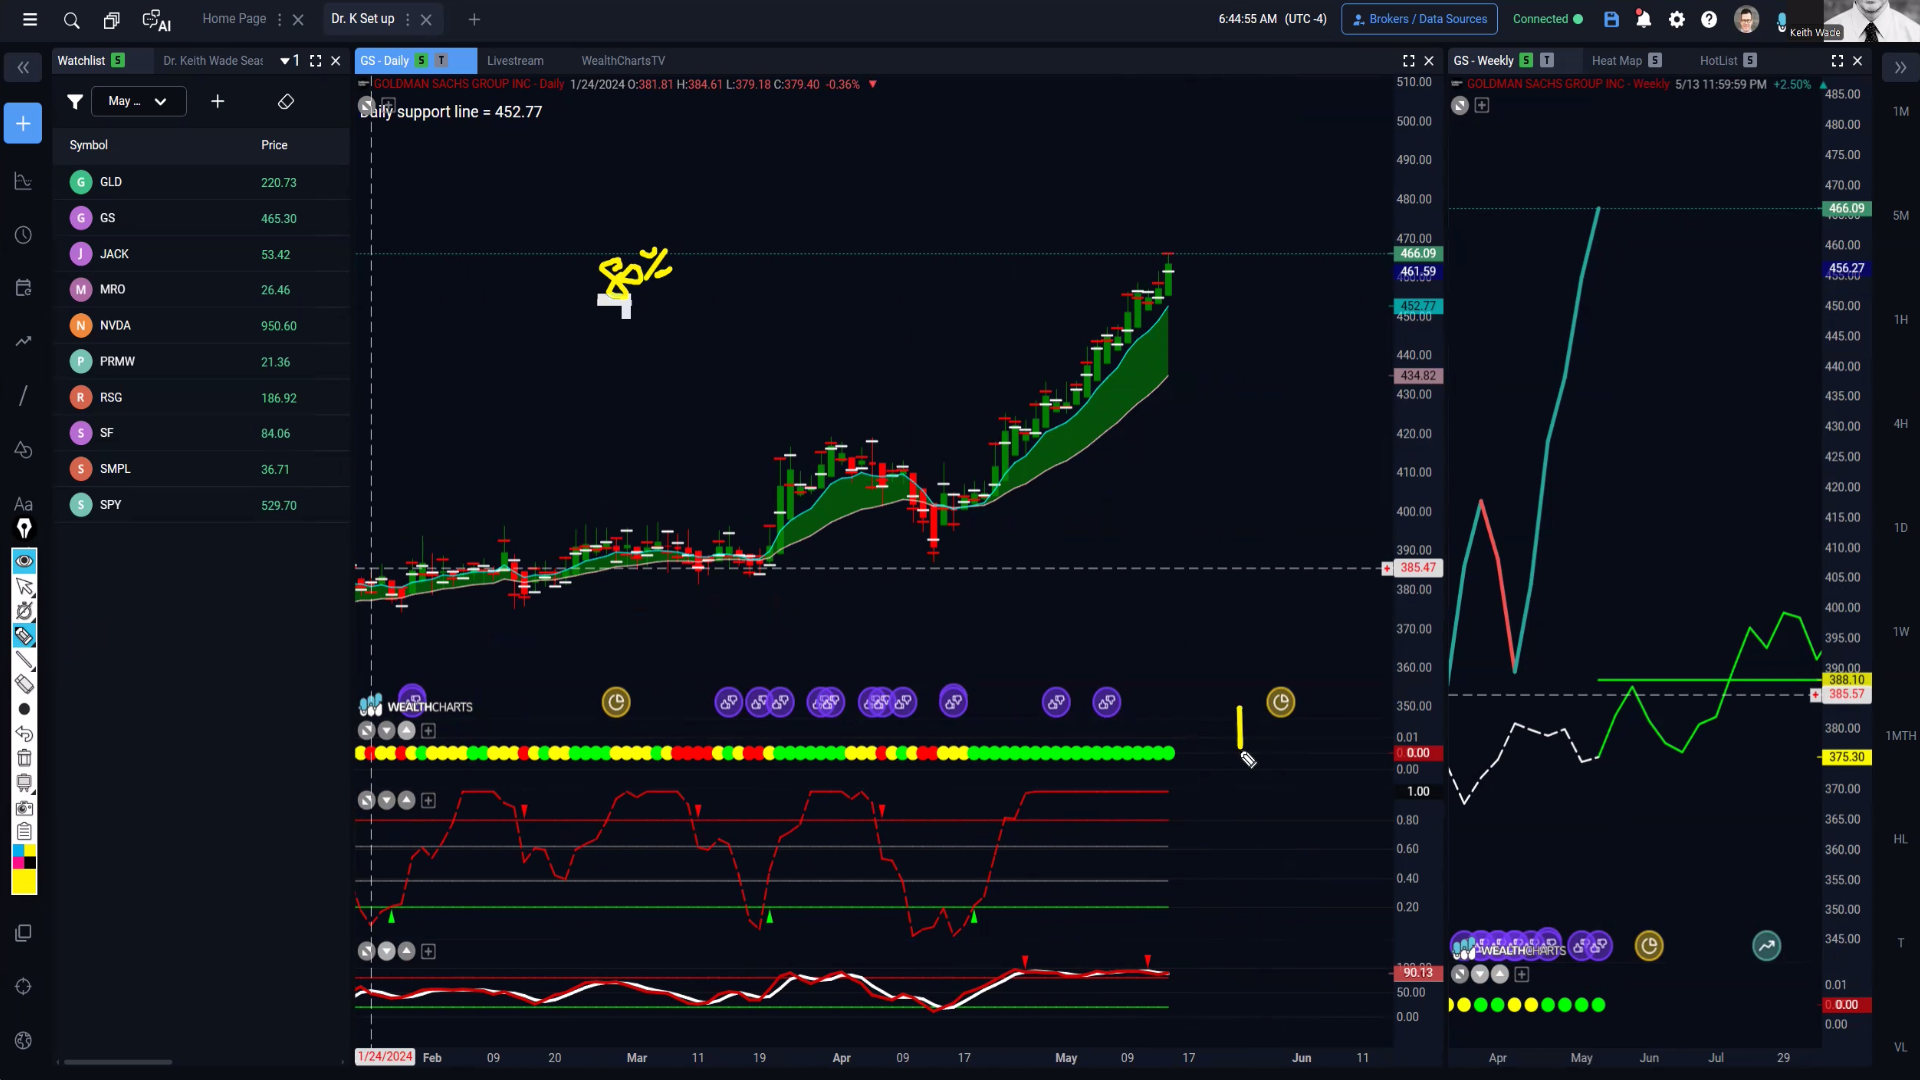Select the highlighter marker drawing tool
This screenshot has height=1080, width=1920.
pyautogui.click(x=24, y=636)
